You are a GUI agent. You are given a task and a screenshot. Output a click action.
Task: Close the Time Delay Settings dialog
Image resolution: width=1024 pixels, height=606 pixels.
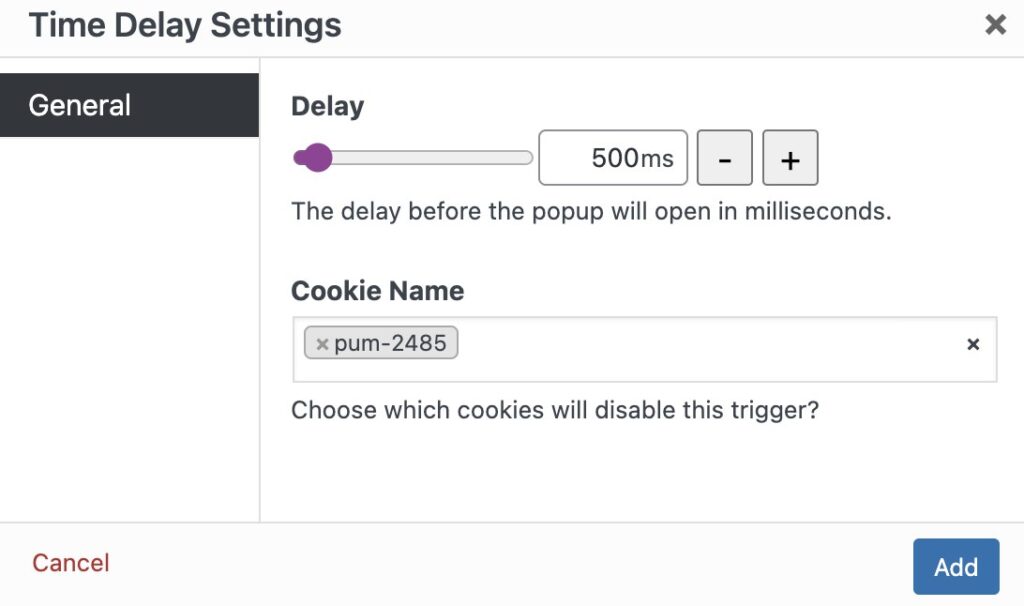995,25
